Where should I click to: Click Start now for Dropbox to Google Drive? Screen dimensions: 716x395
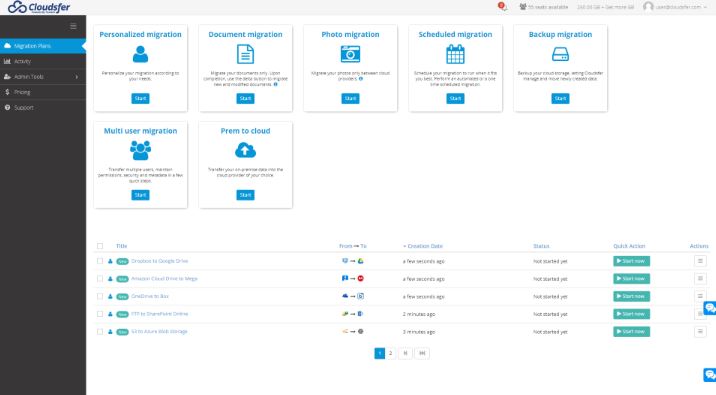point(632,261)
